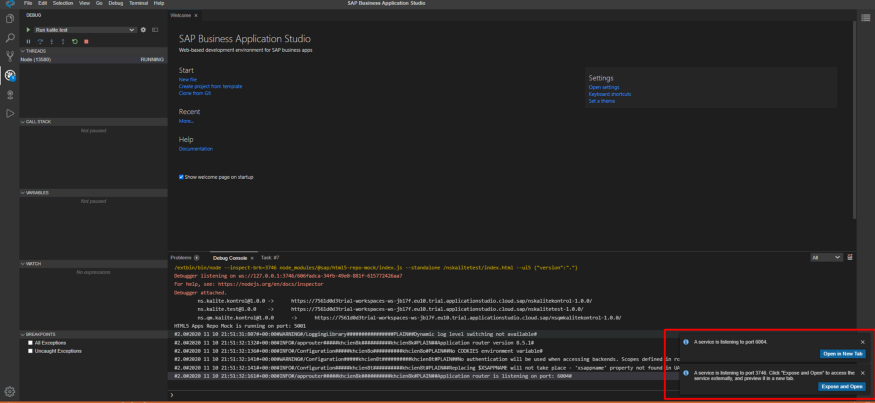Collapse the THREADS section

tap(93, 51)
